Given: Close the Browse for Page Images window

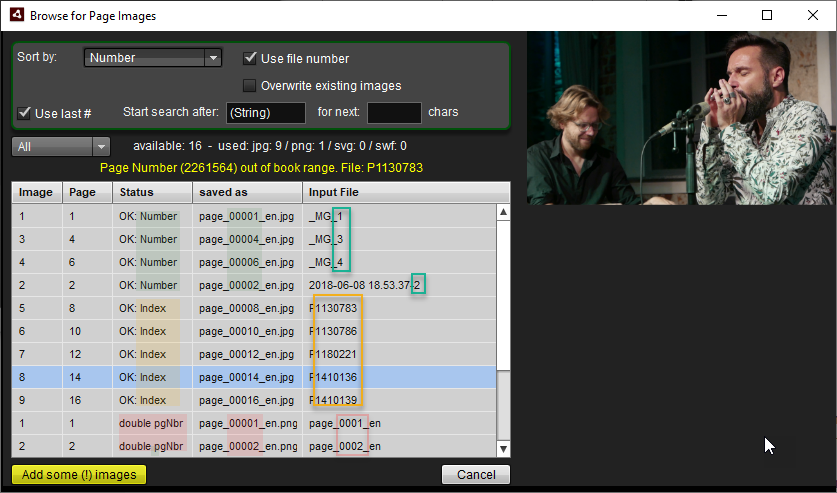Looking at the screenshot, I should [x=812, y=15].
